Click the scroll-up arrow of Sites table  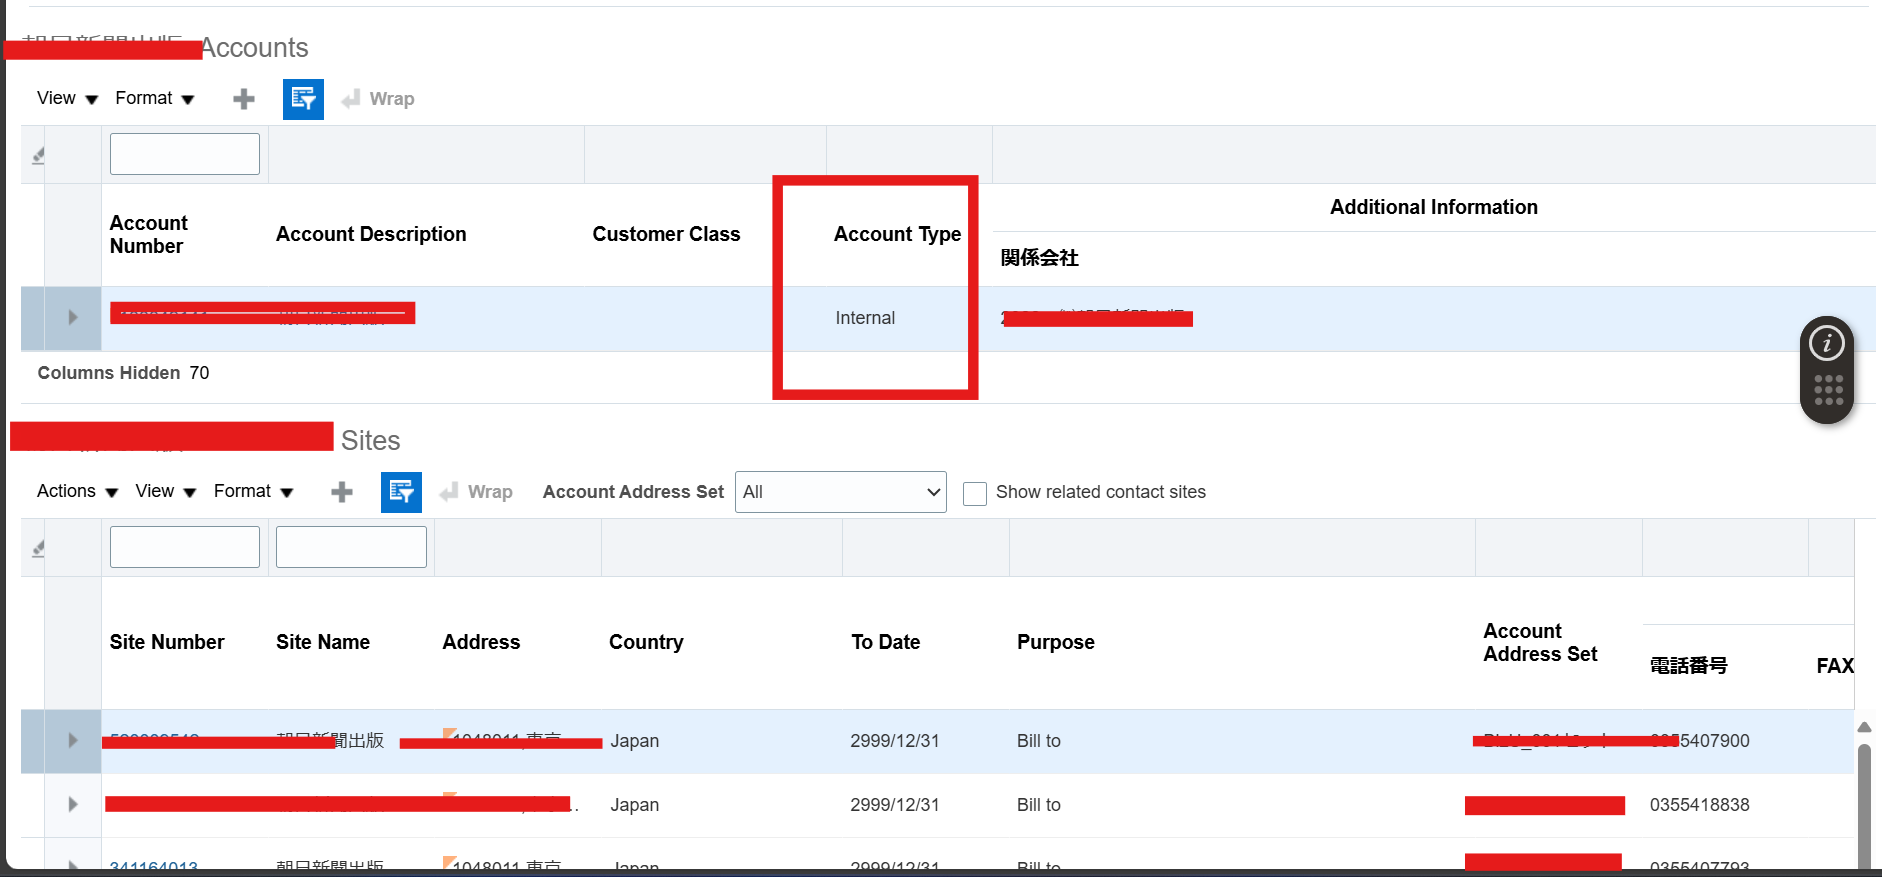point(1864,727)
